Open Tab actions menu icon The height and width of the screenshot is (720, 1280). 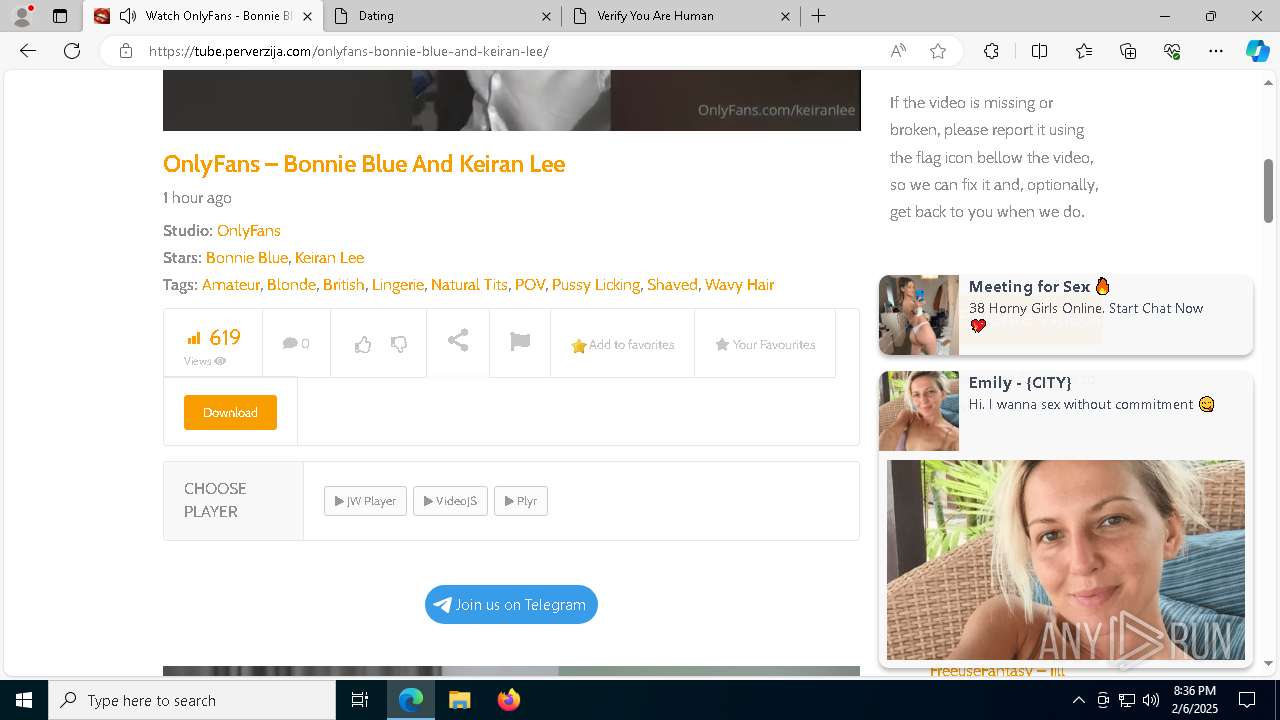(60, 16)
